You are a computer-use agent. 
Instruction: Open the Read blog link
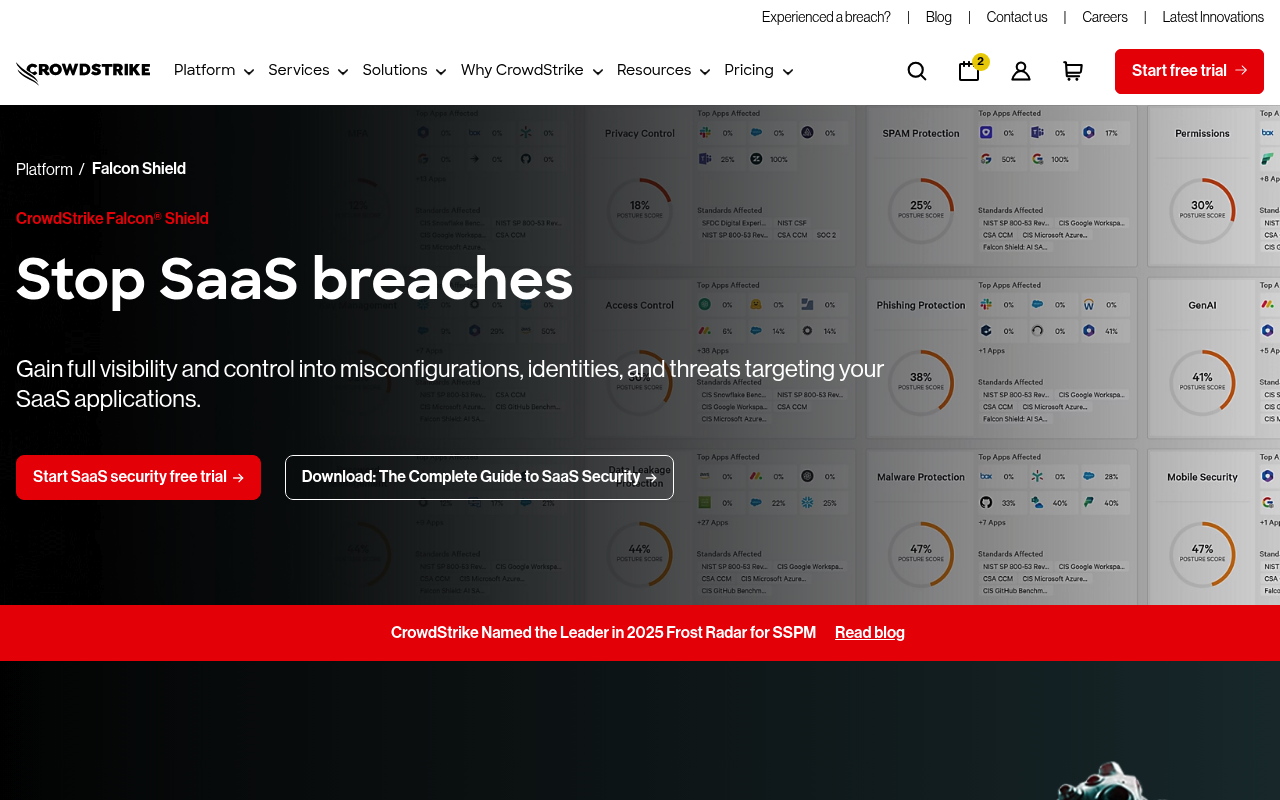coord(869,633)
